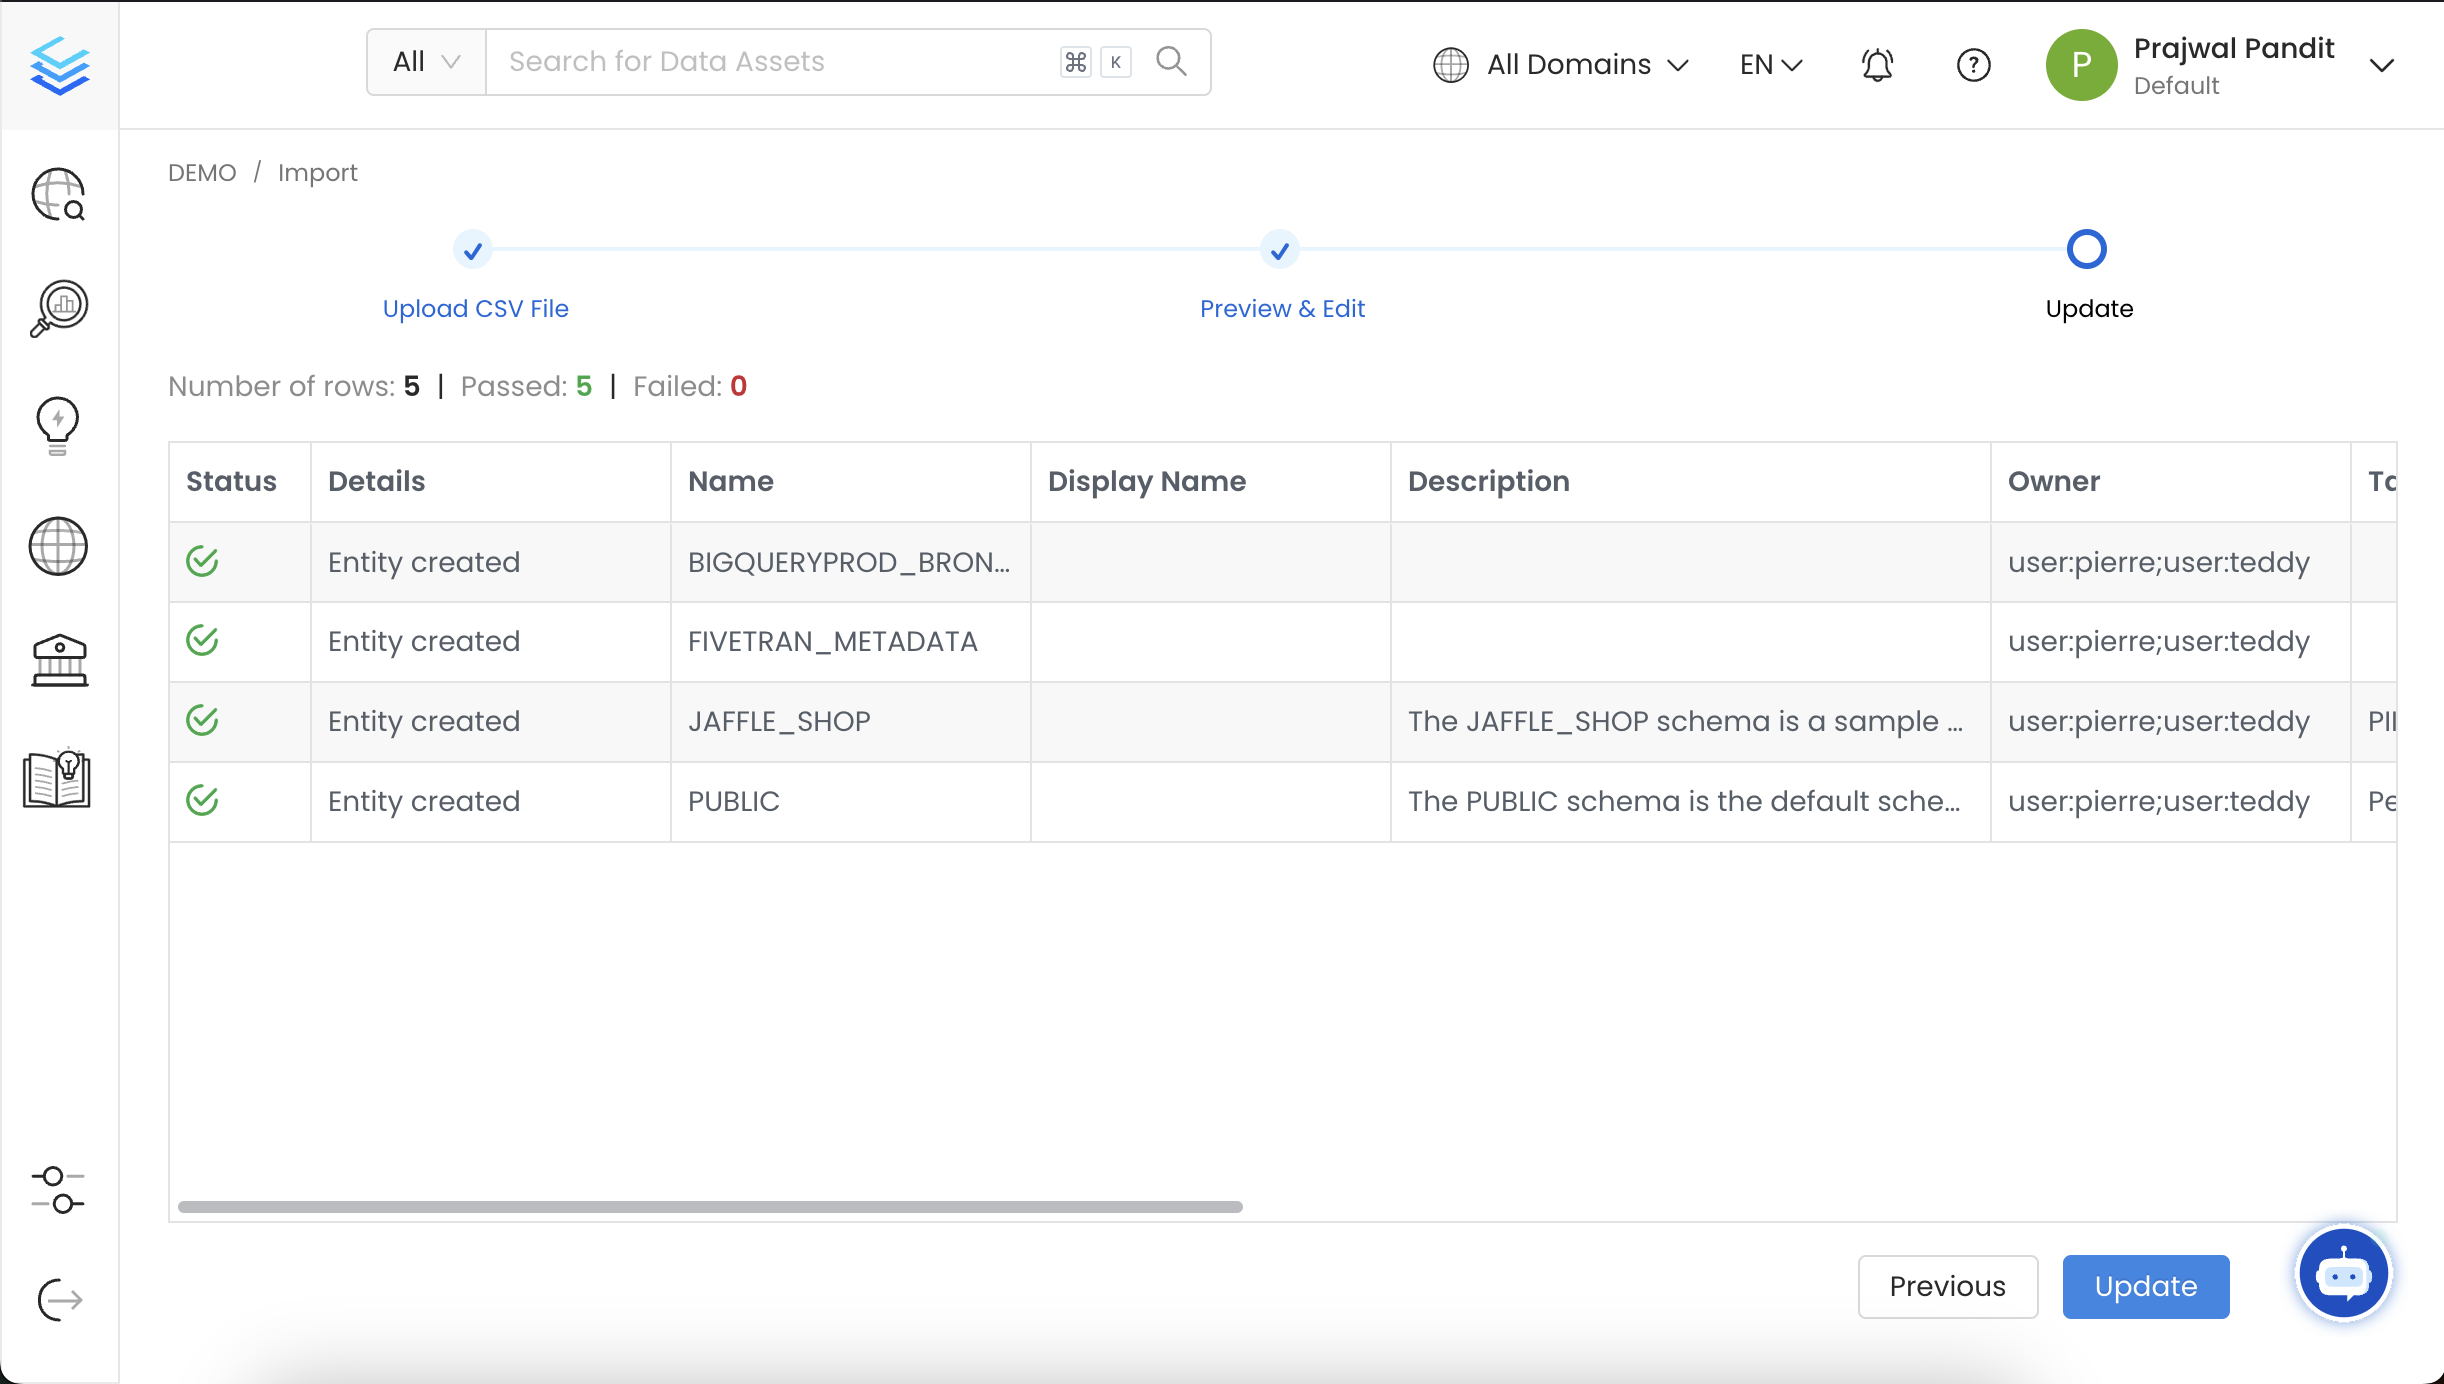
Task: Select the Data Insights lightbulb icon
Action: (57, 425)
